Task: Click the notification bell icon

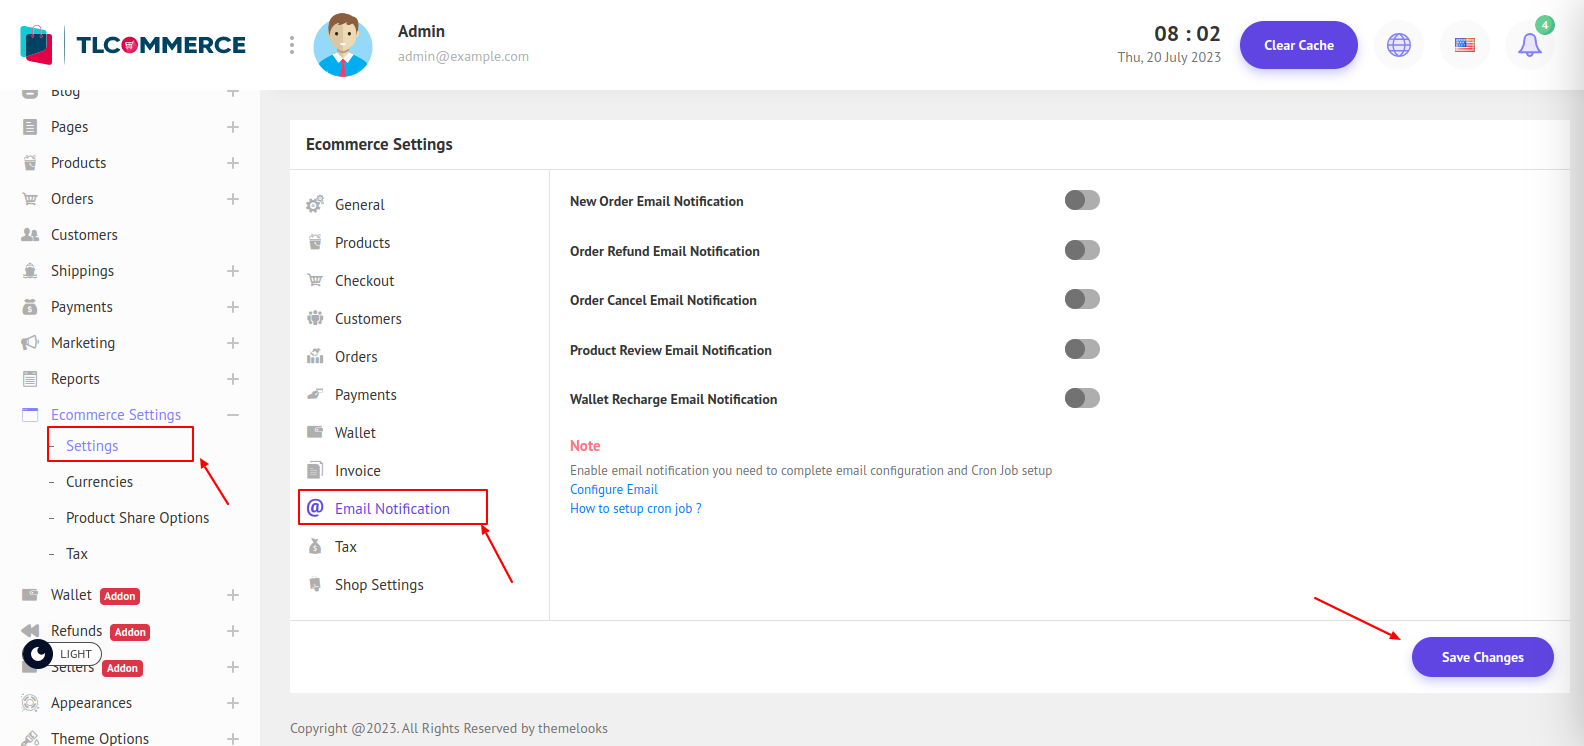Action: click(x=1529, y=45)
